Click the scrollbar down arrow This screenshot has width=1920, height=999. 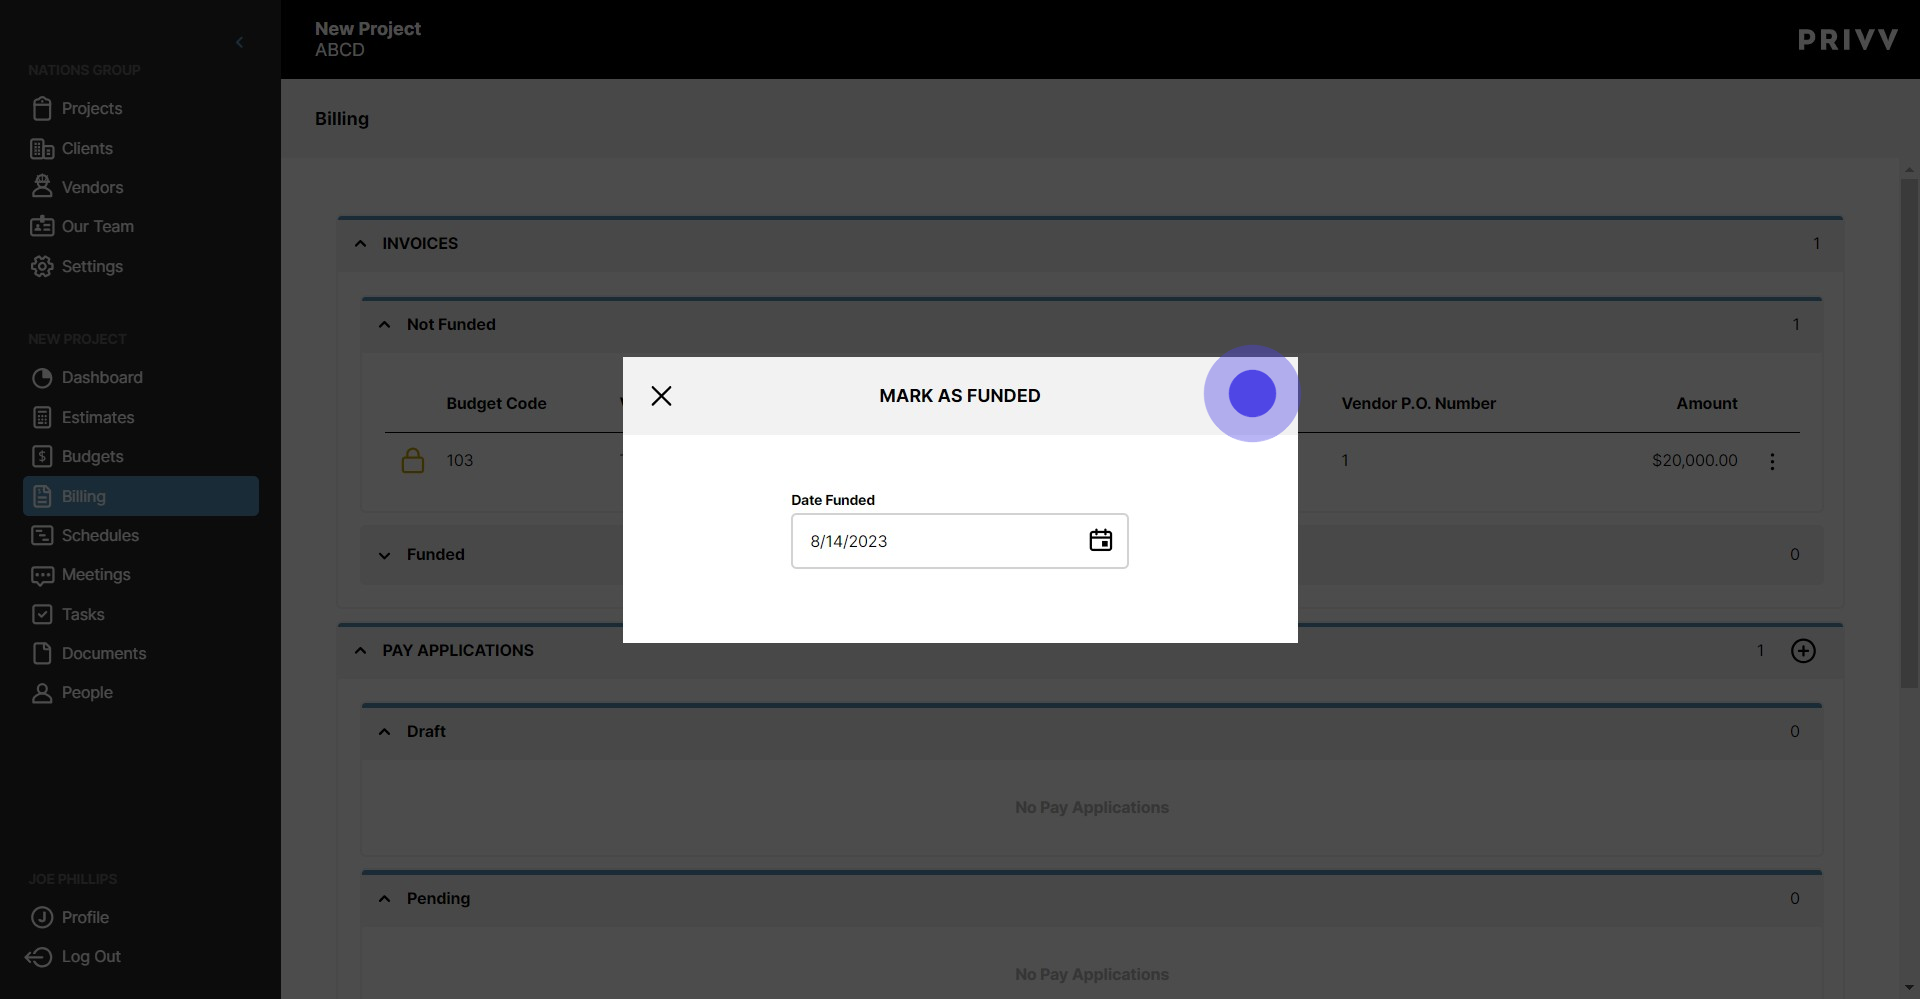pos(1909,988)
